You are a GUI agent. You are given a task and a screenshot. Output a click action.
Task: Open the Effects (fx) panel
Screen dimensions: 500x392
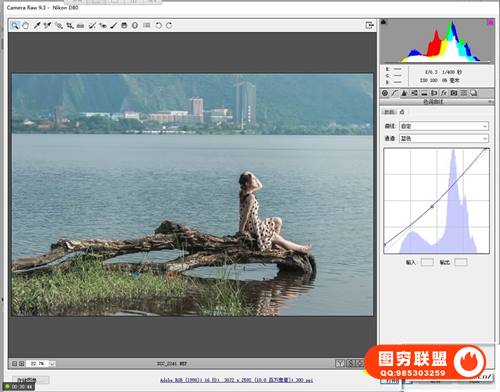pos(444,93)
